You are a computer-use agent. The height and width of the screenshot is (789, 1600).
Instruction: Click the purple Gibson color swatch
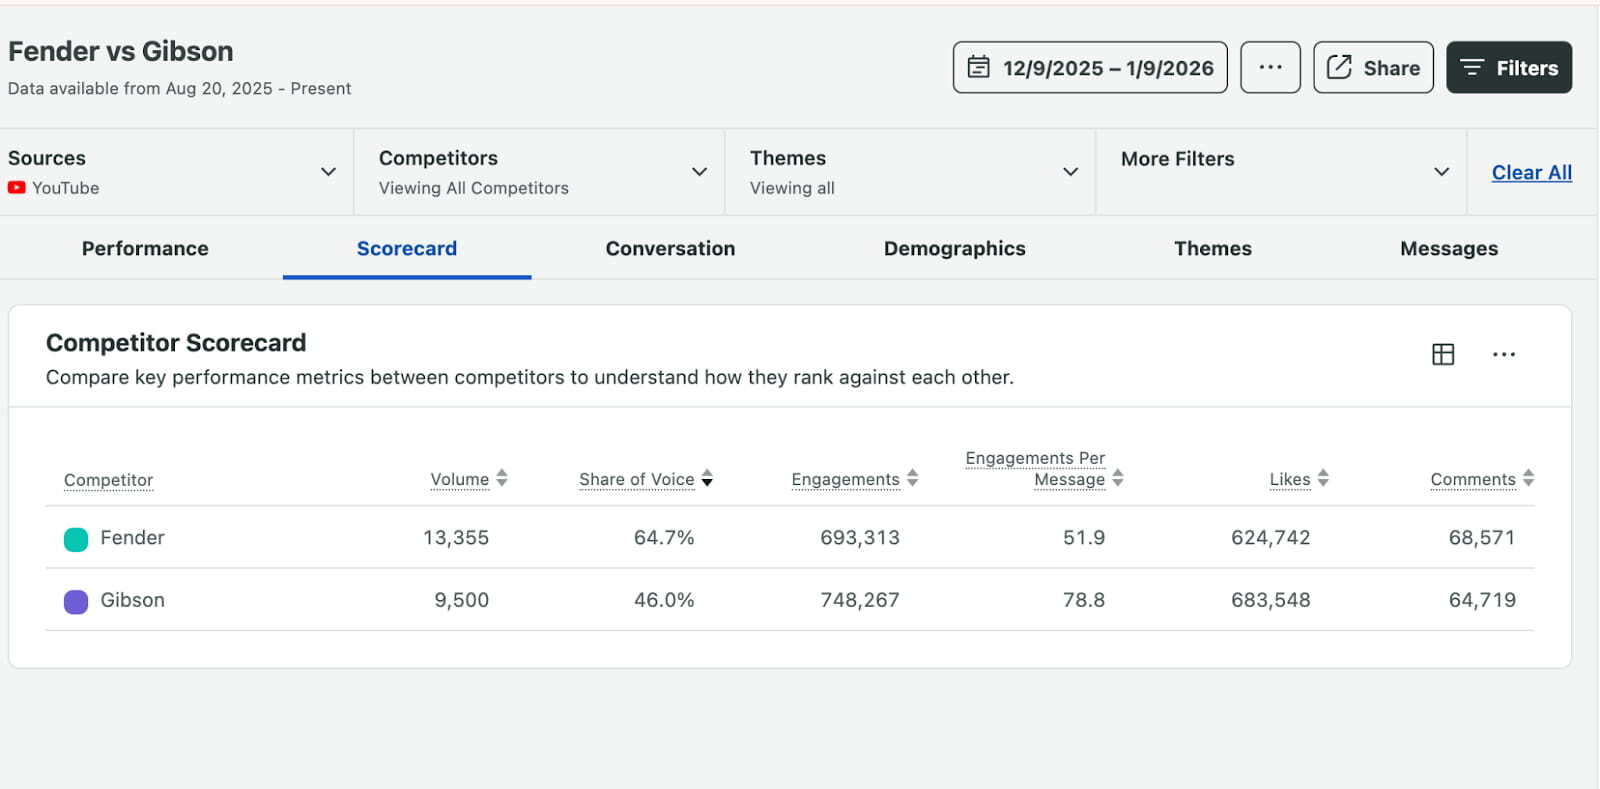coord(76,602)
